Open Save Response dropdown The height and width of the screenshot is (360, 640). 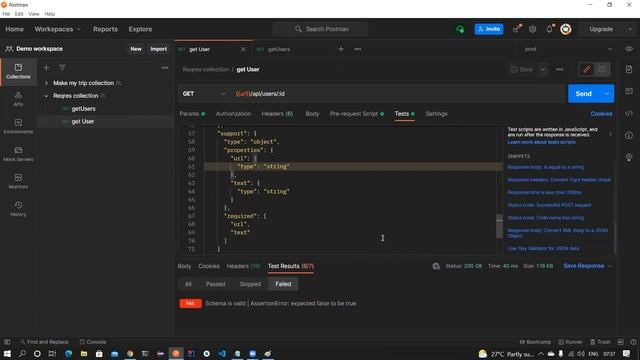tap(588, 266)
